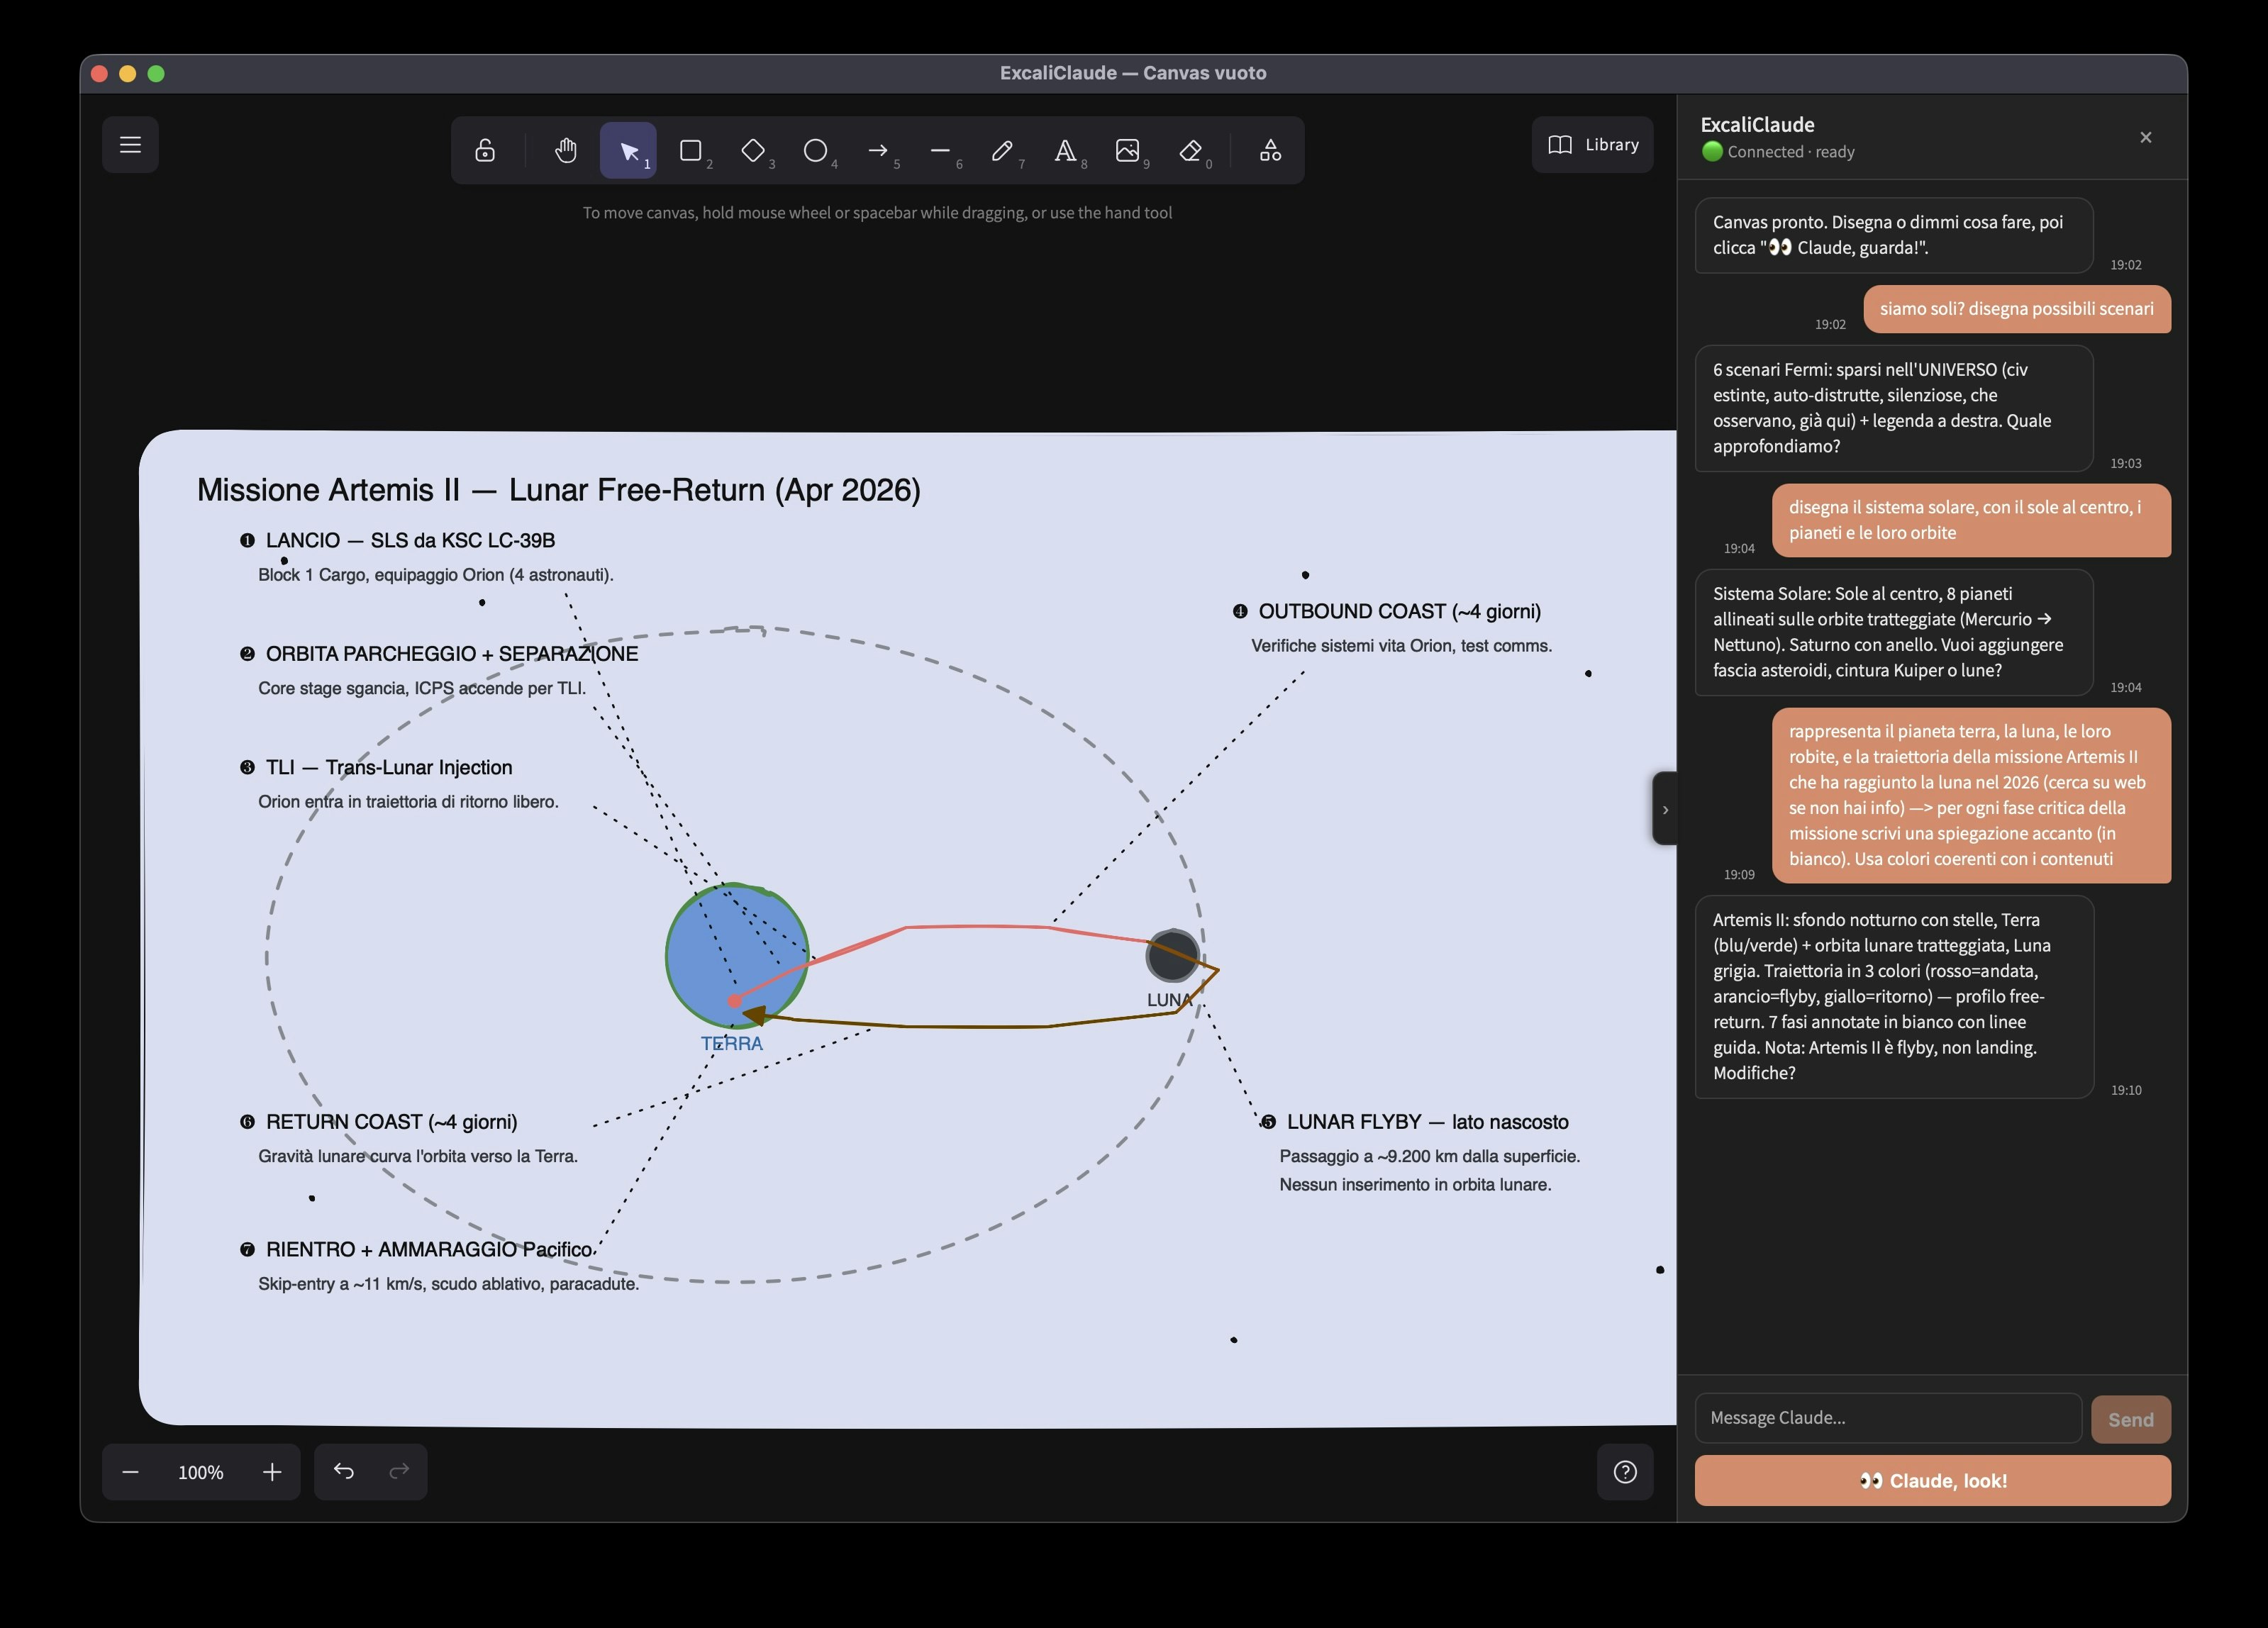Select the freehand Pencil tool
The image size is (2268, 1628).
[x=1002, y=150]
